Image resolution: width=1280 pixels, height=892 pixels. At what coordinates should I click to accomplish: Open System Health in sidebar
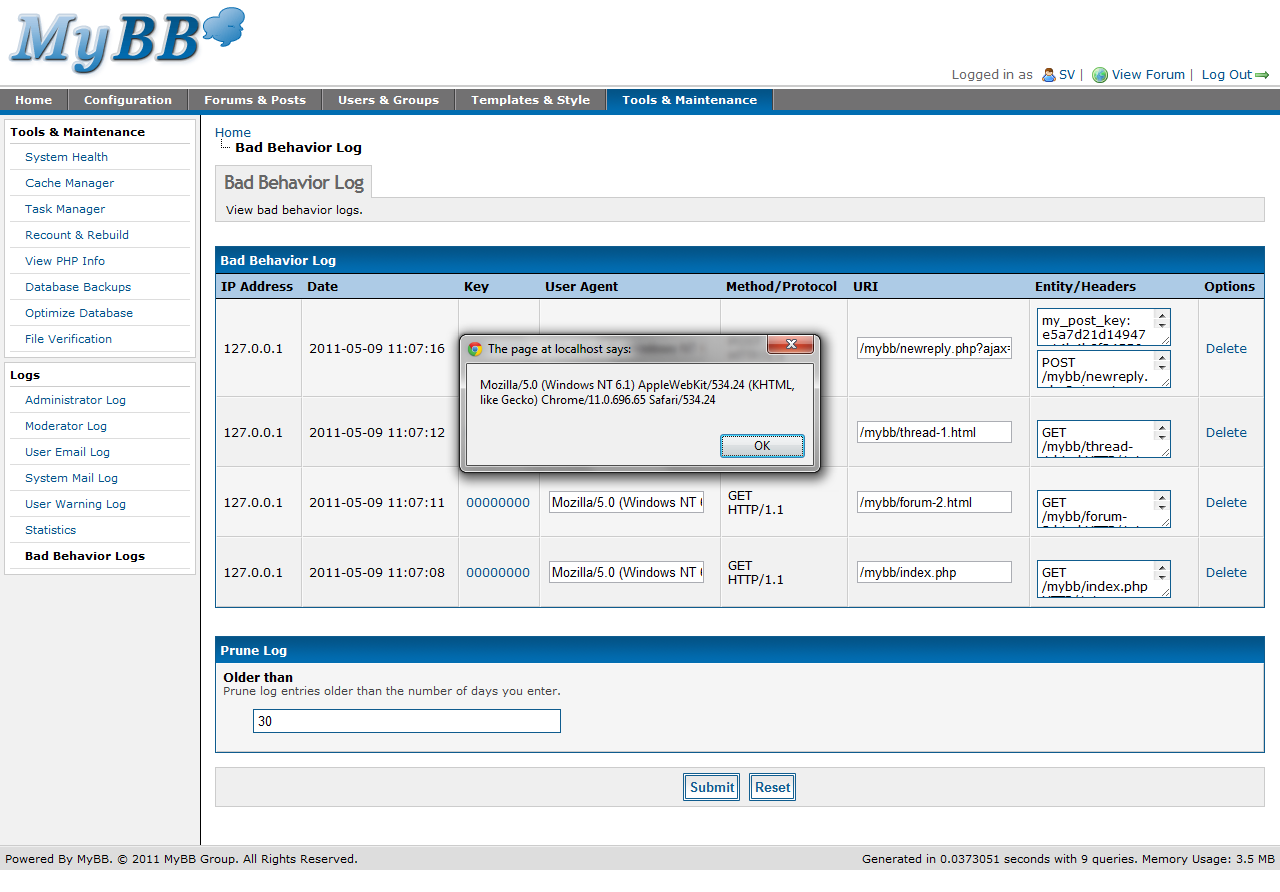point(66,157)
